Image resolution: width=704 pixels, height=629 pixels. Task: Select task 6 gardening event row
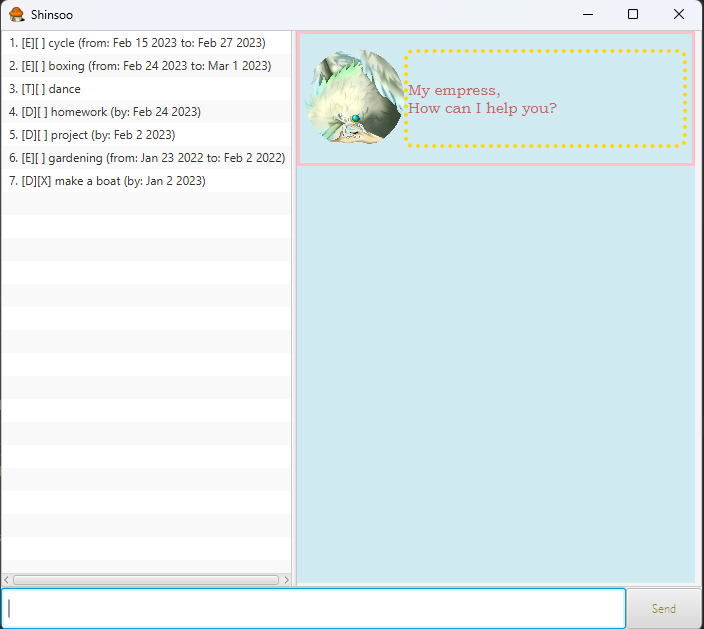tap(146, 158)
